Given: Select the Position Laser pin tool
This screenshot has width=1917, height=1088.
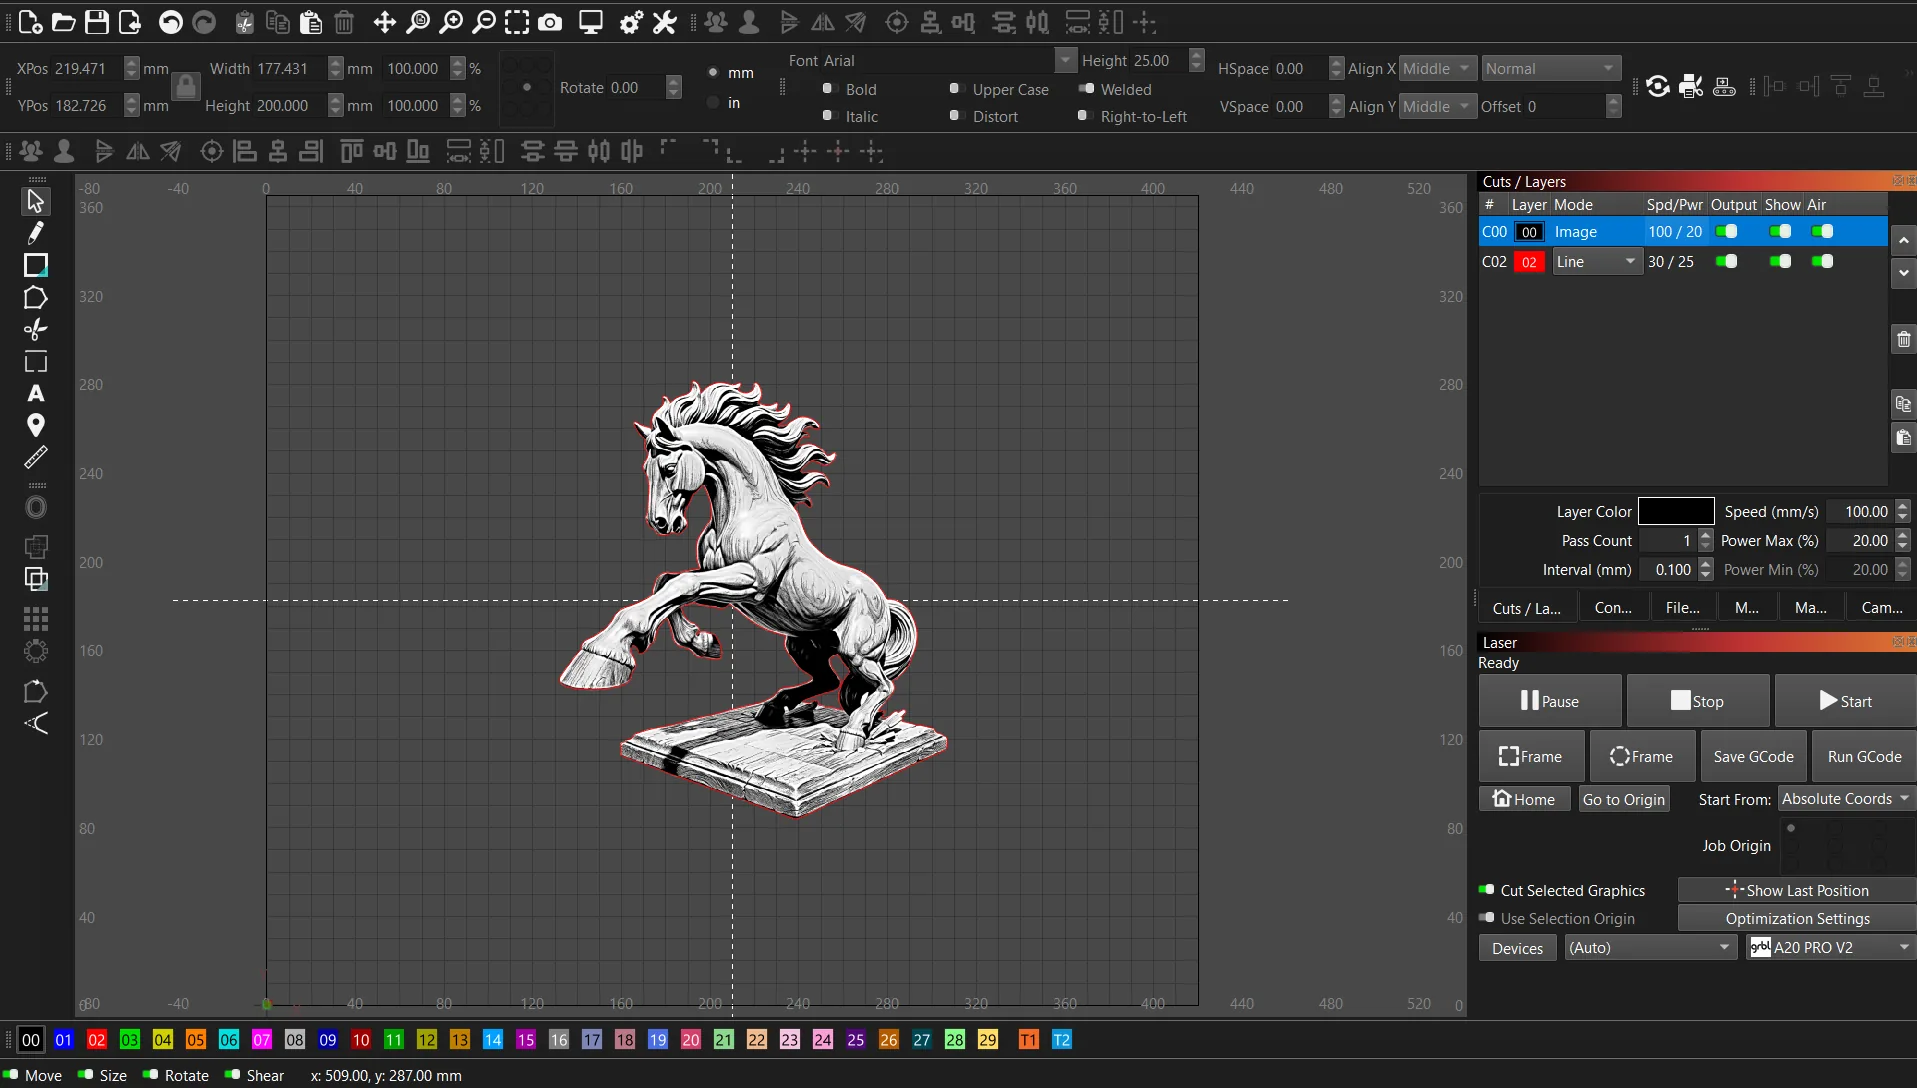Looking at the screenshot, I should [x=35, y=425].
